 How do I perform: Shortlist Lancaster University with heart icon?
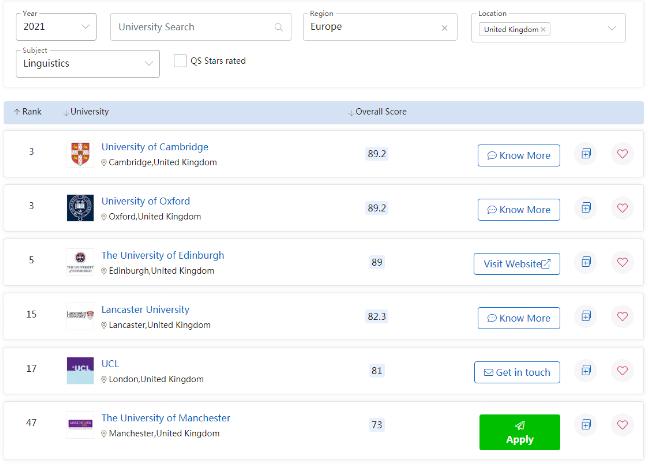pyautogui.click(x=622, y=317)
